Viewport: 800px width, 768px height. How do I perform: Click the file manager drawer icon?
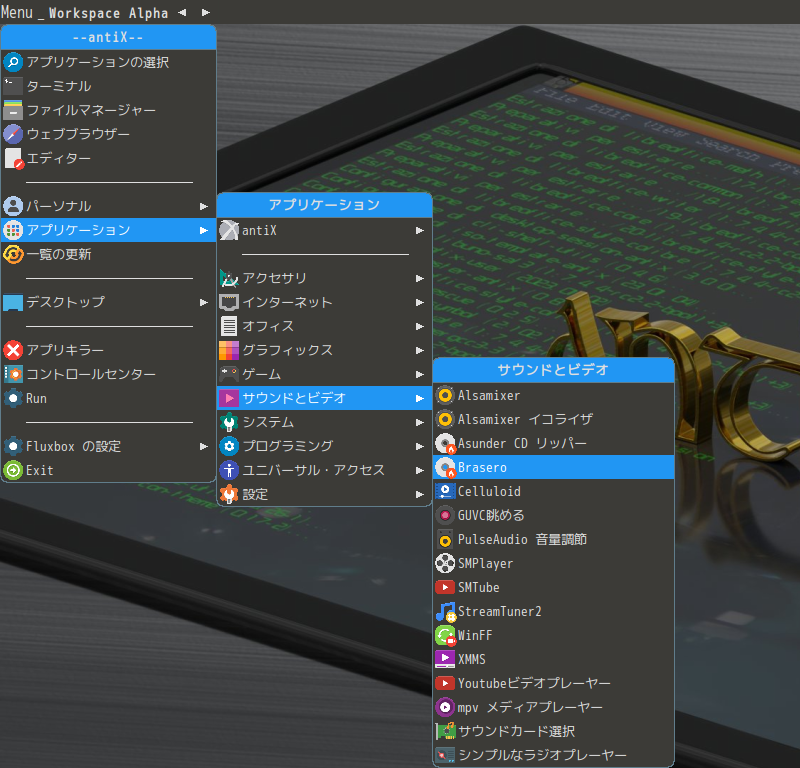13,110
